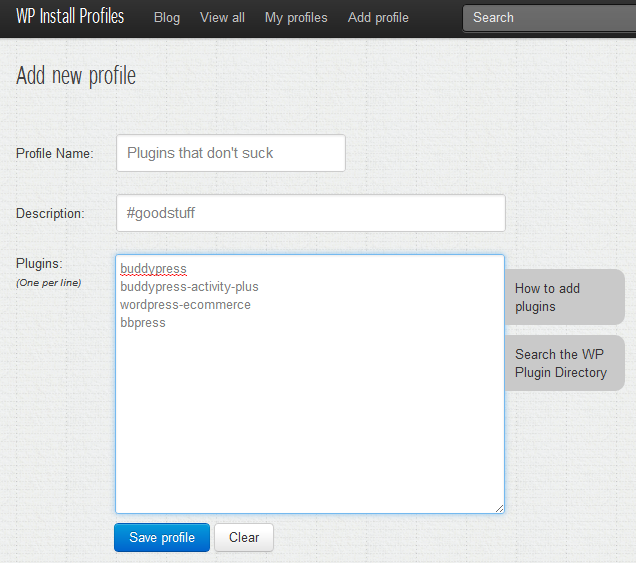Grab the Plugins textarea resize handle
Viewport: 636px width, 563px height.
[x=499, y=508]
